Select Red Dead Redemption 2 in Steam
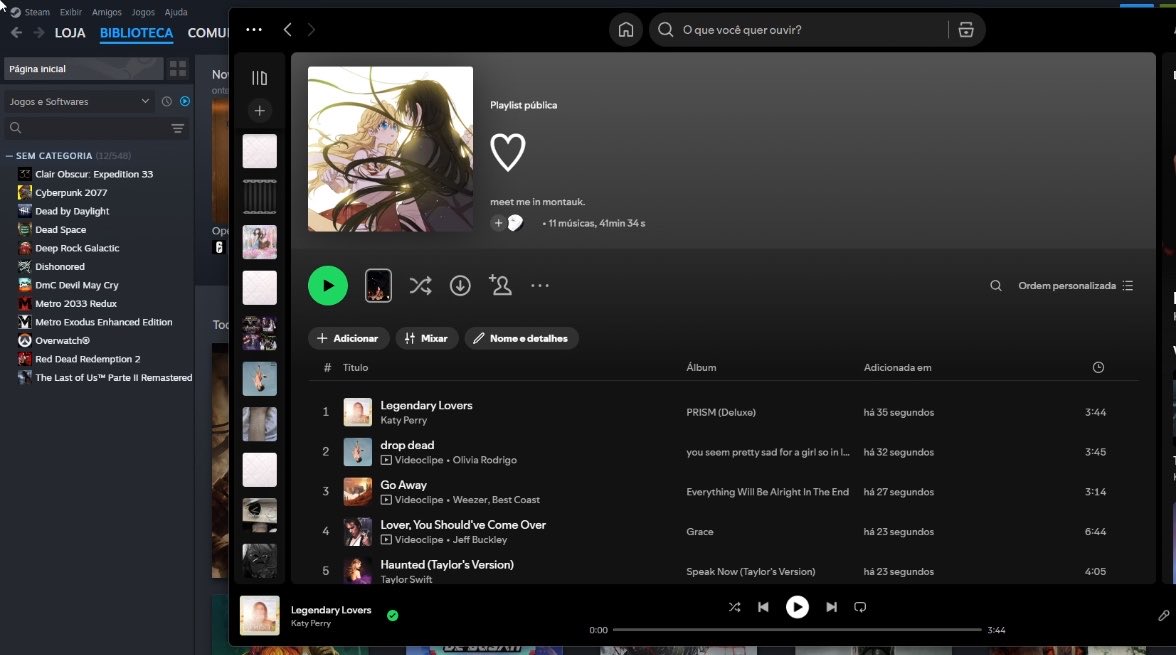This screenshot has width=1176, height=655. click(87, 359)
